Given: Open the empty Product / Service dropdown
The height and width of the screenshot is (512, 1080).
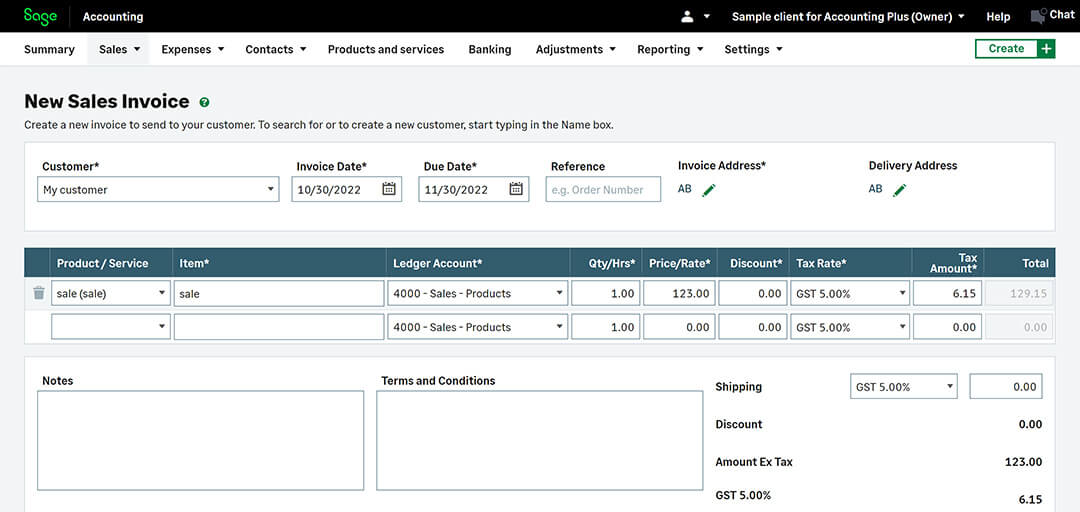Looking at the screenshot, I should point(110,327).
